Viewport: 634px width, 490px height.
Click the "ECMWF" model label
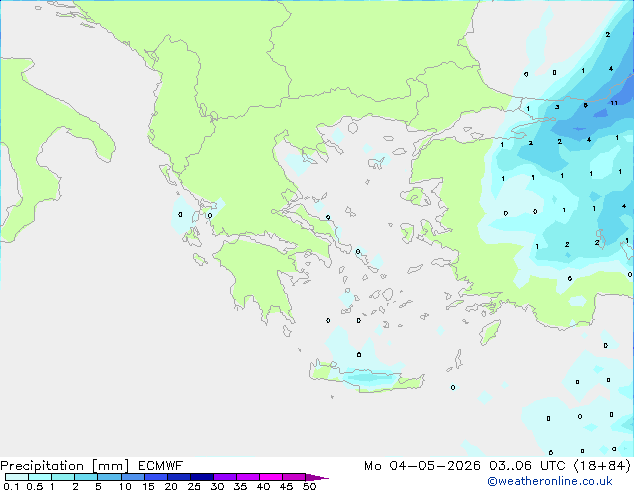pos(161,466)
